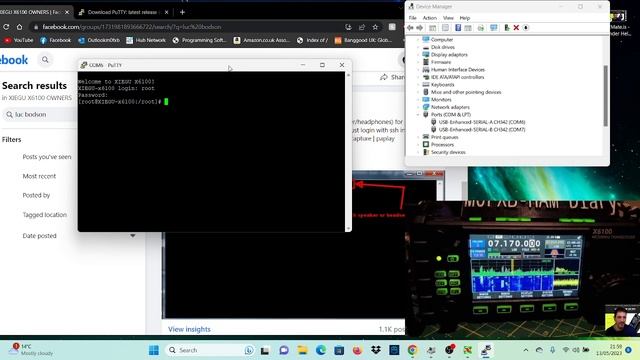Click the Windows taskbar Search box

point(209,350)
